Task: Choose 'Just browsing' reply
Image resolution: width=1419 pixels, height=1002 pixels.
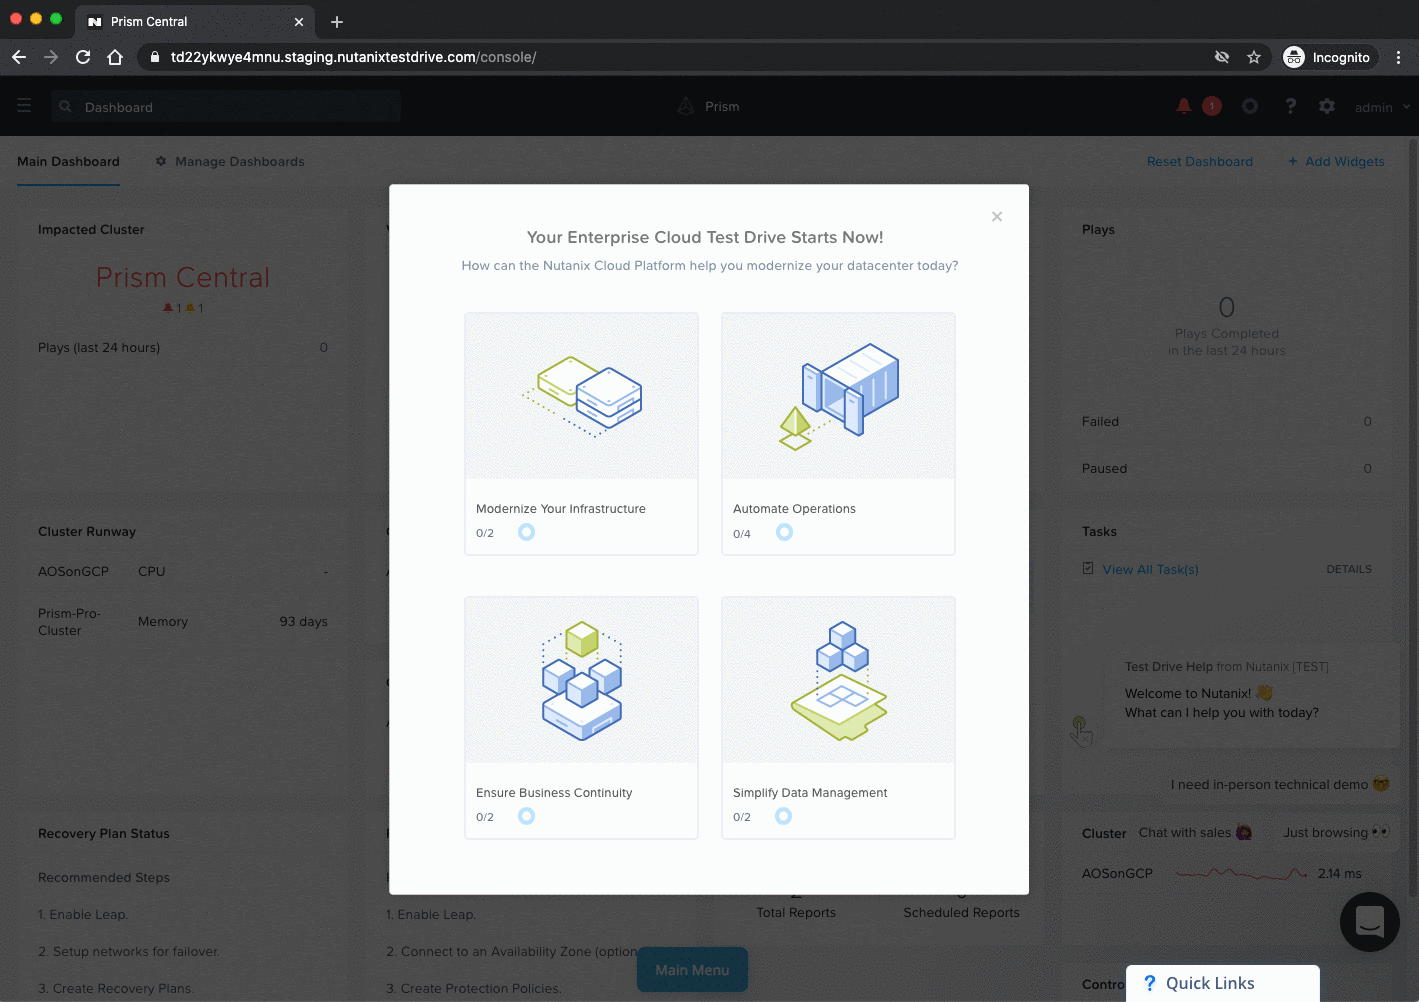Action: tap(1336, 833)
